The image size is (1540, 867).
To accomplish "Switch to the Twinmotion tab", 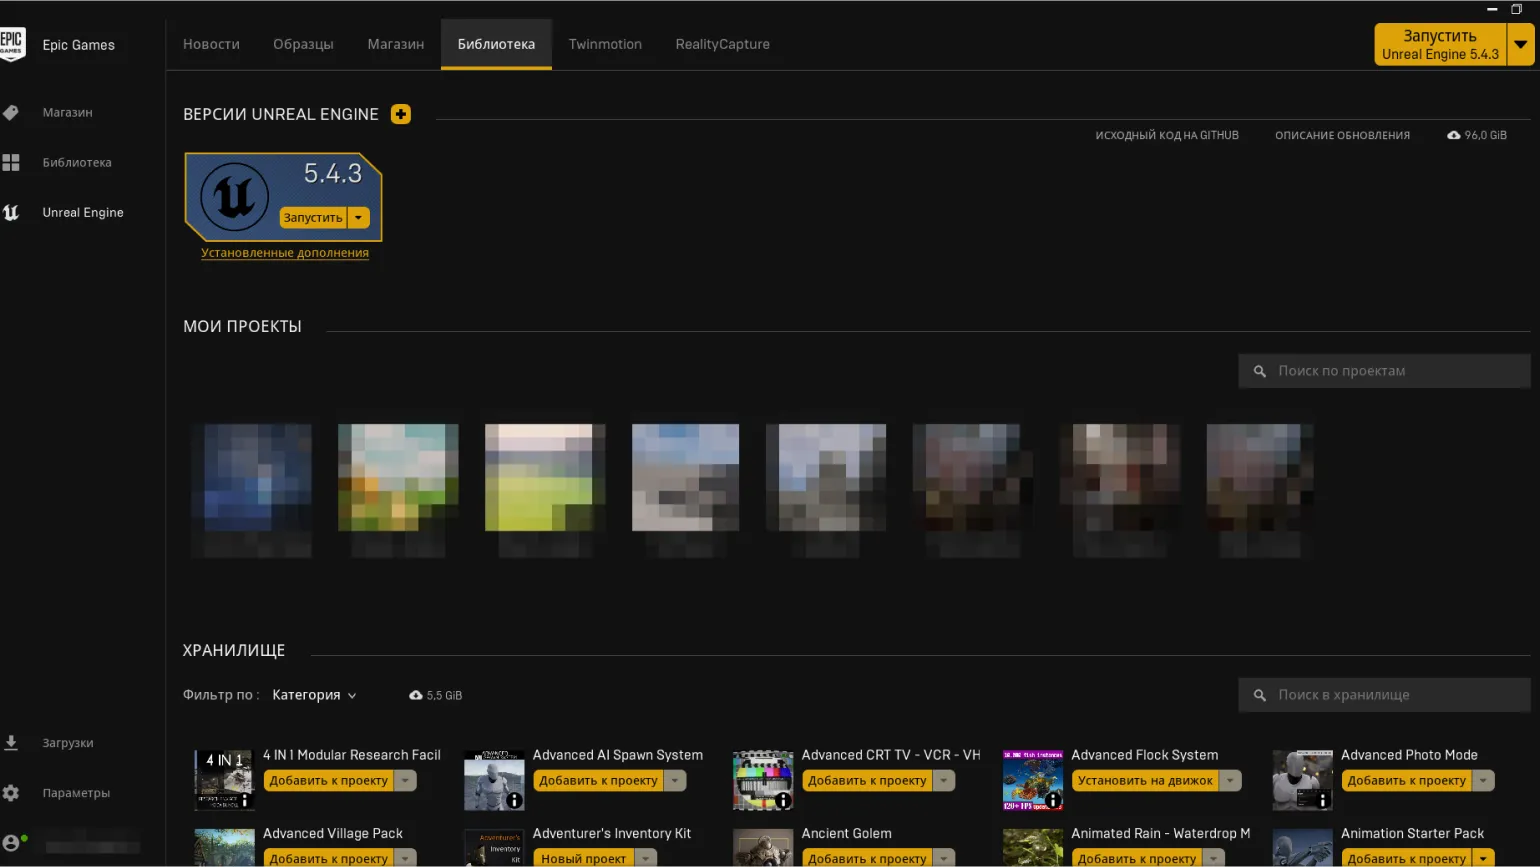I will coord(605,44).
